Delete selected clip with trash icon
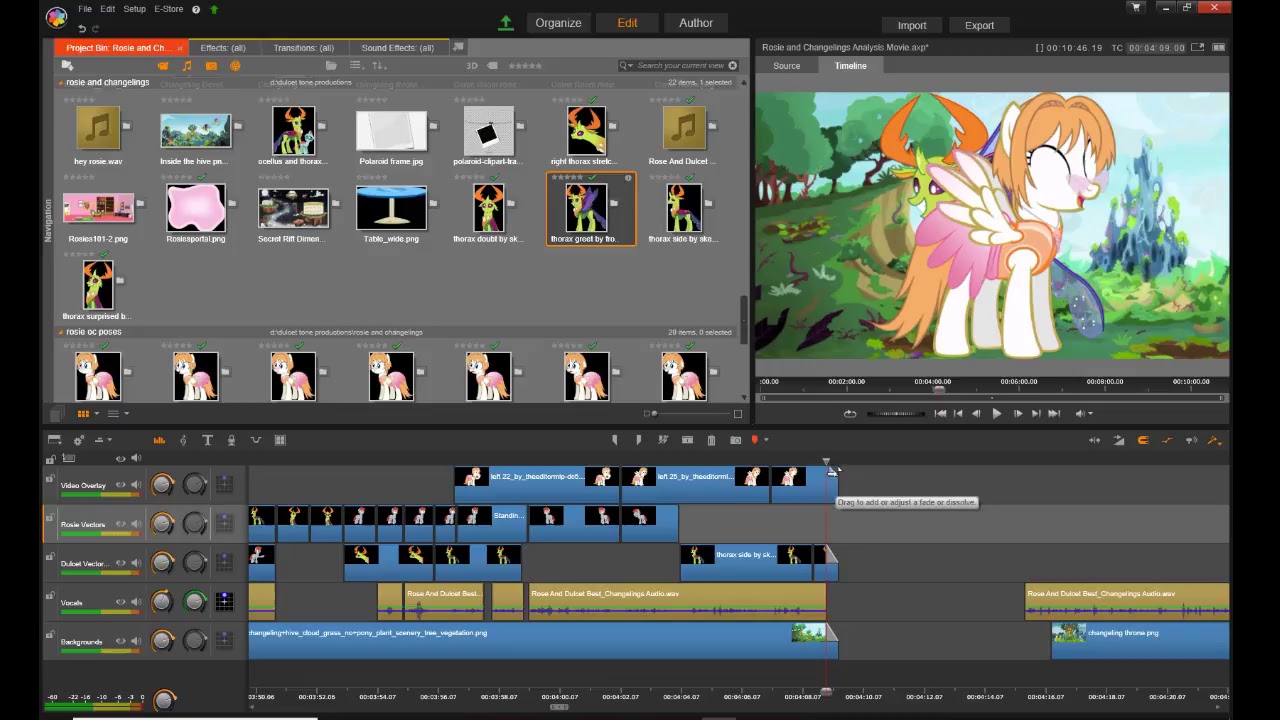Viewport: 1280px width, 720px height. pyautogui.click(x=711, y=440)
